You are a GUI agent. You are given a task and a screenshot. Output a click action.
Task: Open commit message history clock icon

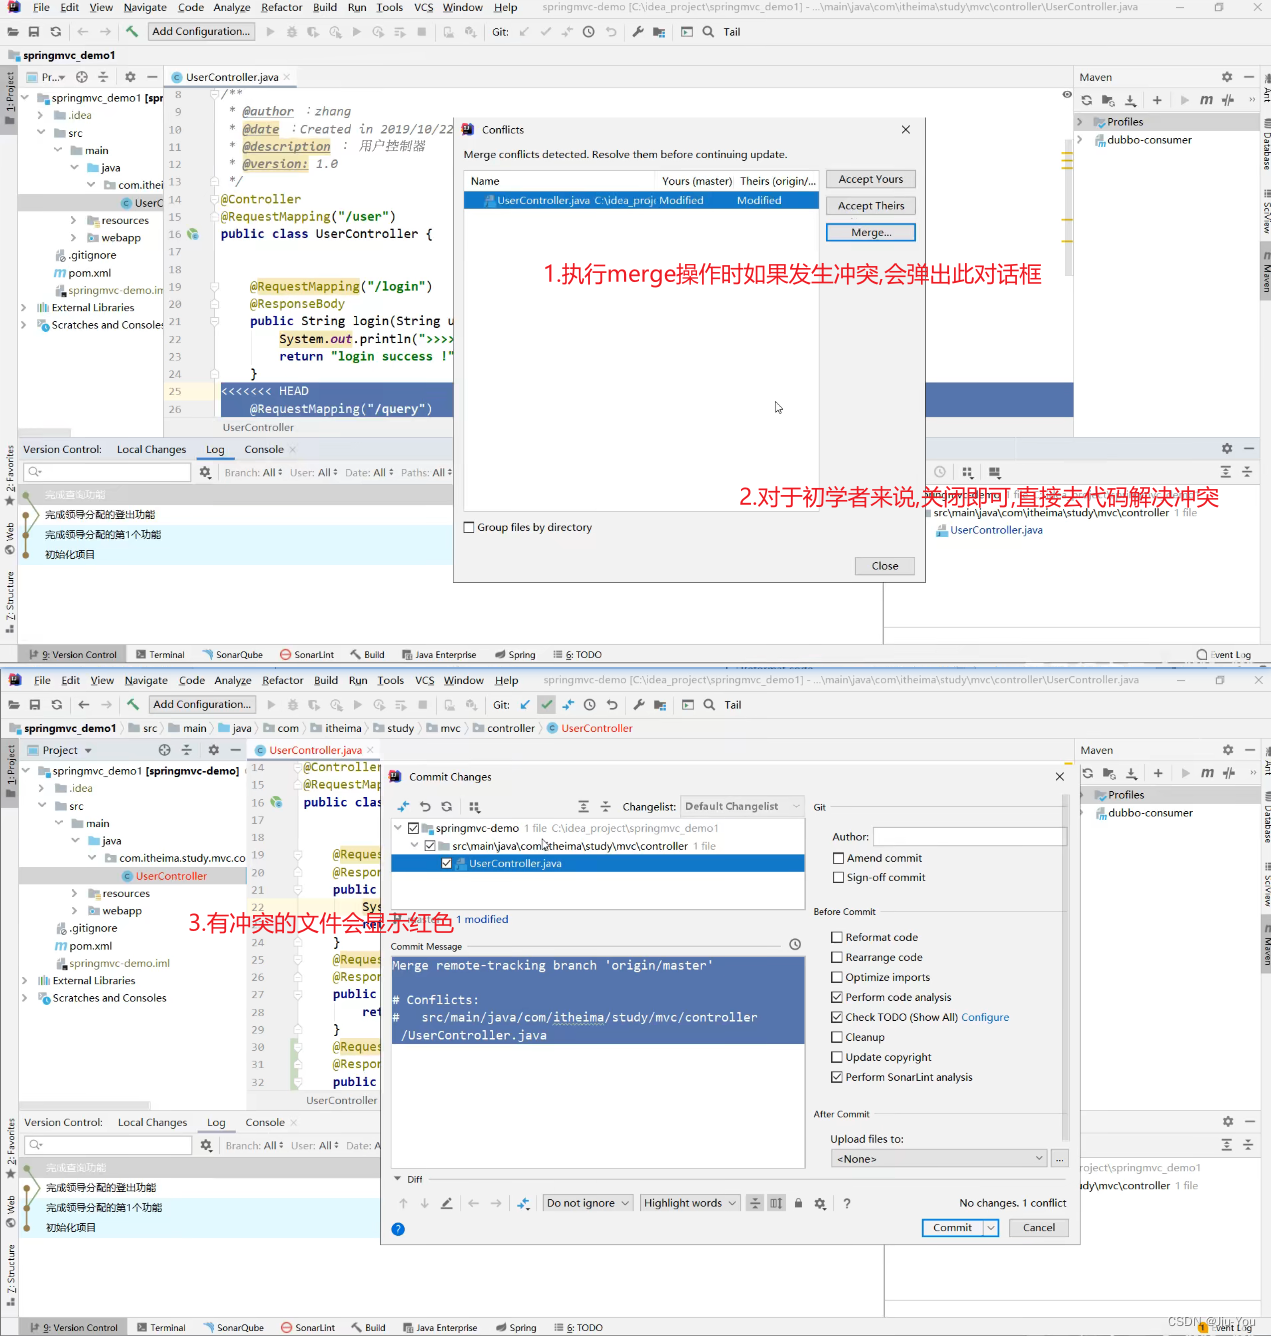tap(795, 944)
